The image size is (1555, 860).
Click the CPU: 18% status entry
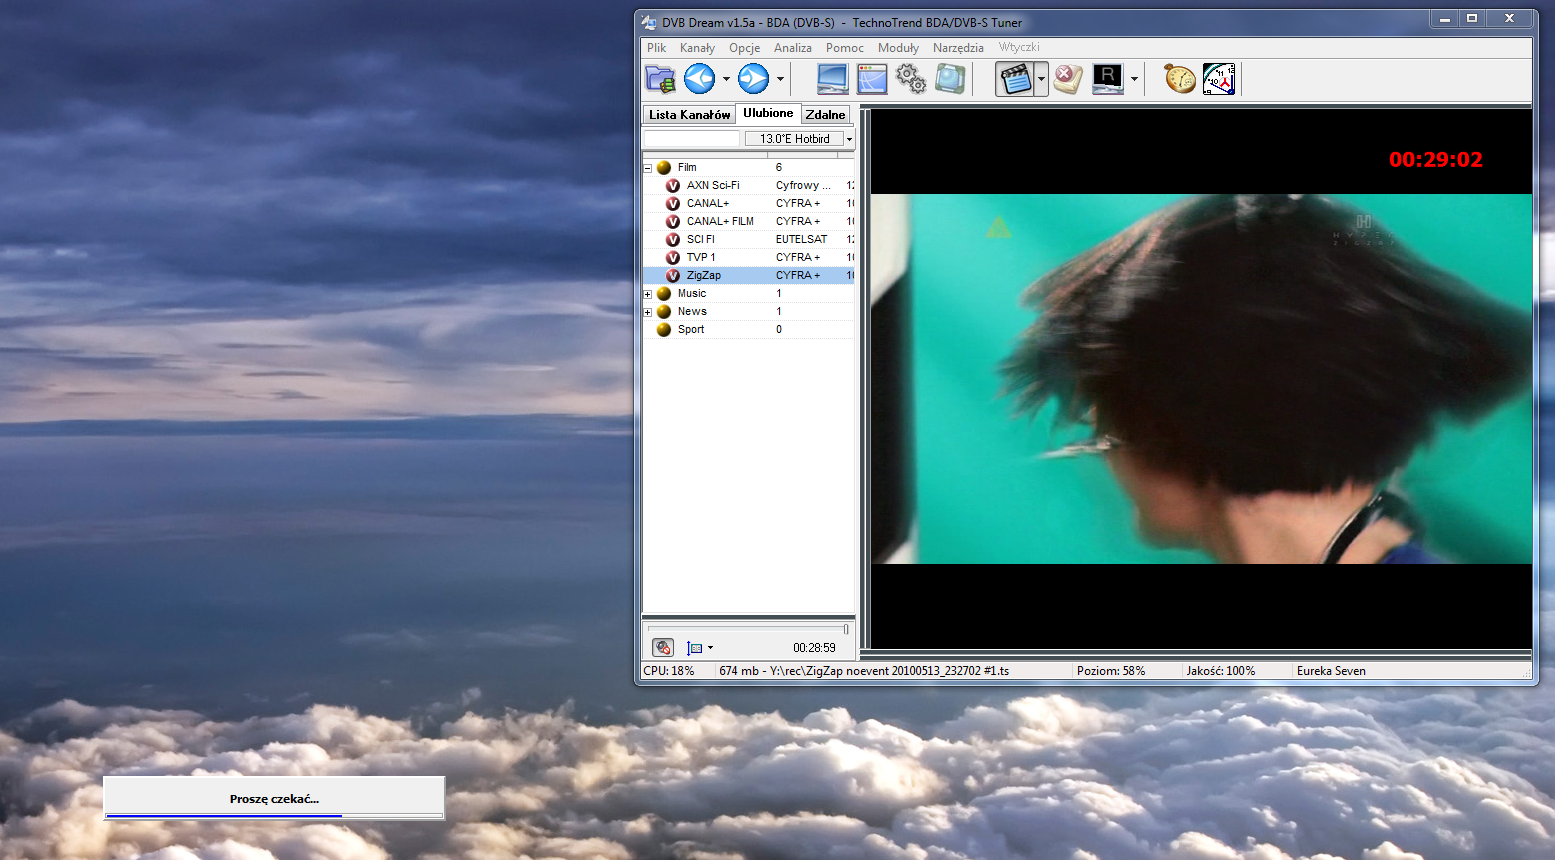tap(669, 671)
